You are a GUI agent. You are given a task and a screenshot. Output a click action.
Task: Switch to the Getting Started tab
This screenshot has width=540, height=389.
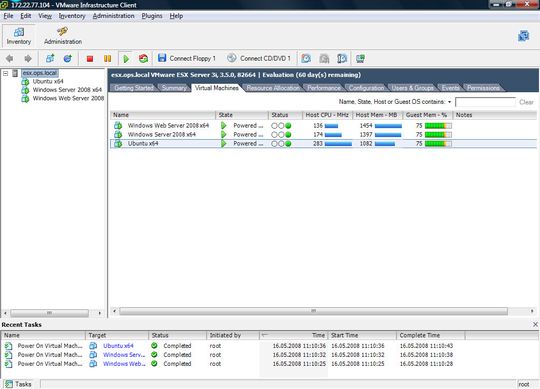(134, 88)
